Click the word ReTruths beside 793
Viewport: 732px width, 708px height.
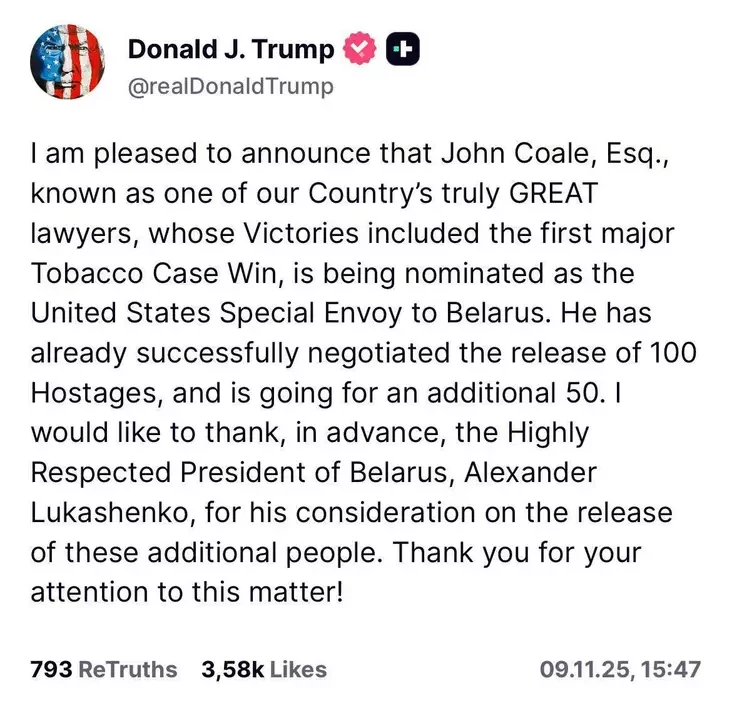pyautogui.click(x=128, y=669)
